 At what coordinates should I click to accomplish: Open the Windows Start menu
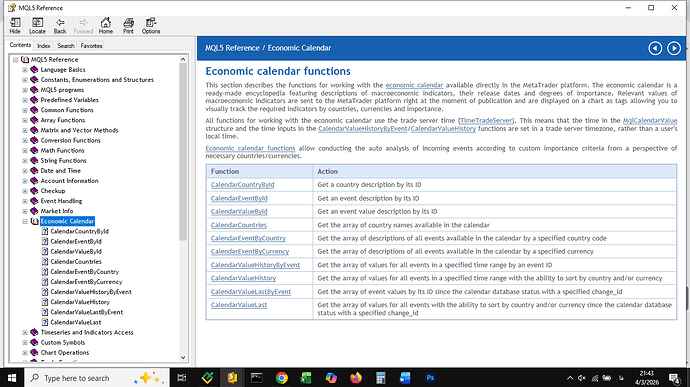pyautogui.click(x=12, y=378)
